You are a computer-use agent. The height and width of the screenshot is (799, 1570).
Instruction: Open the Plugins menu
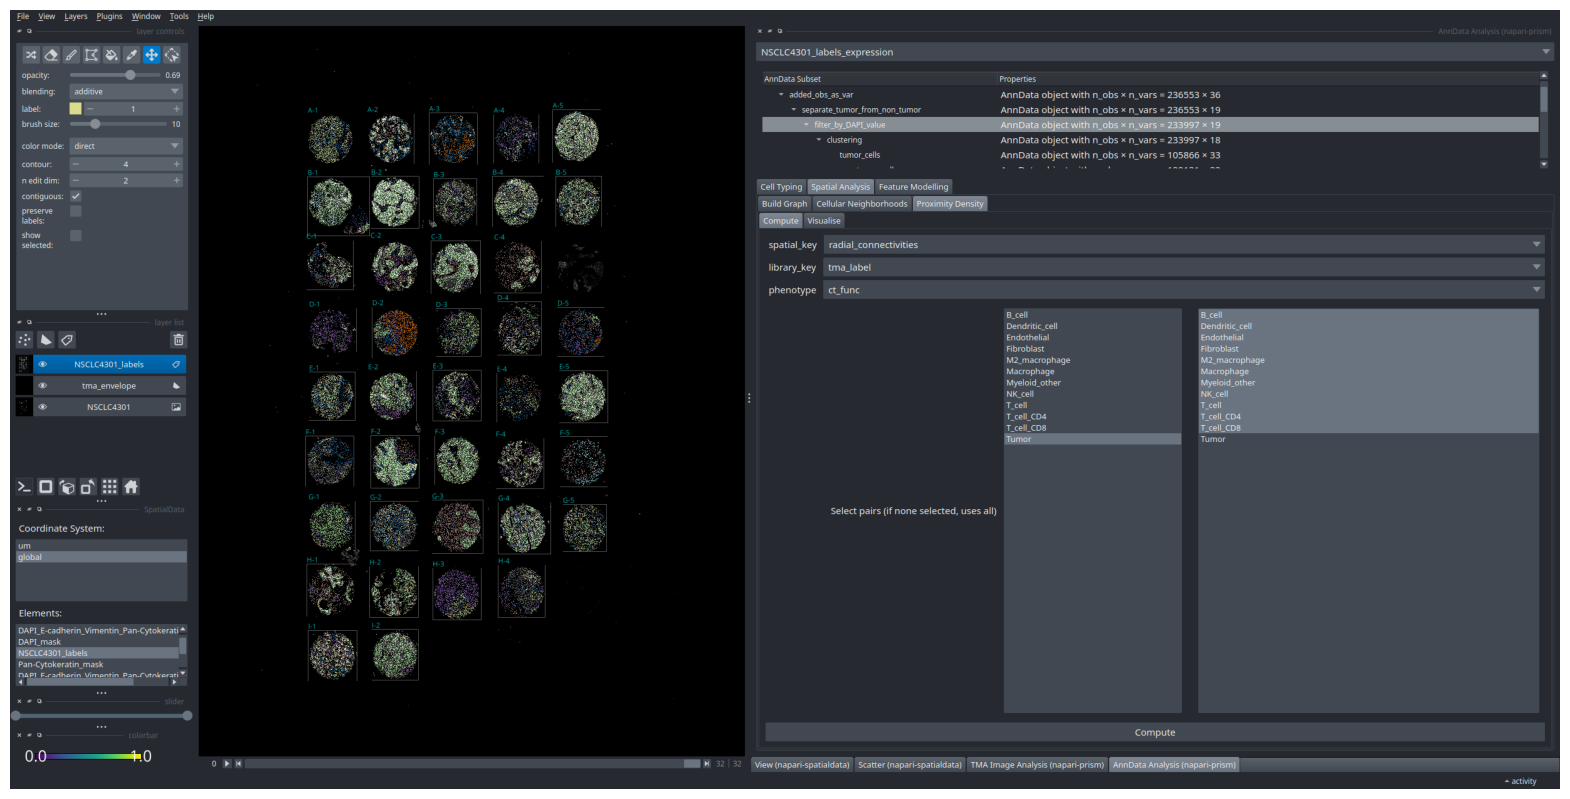(109, 16)
